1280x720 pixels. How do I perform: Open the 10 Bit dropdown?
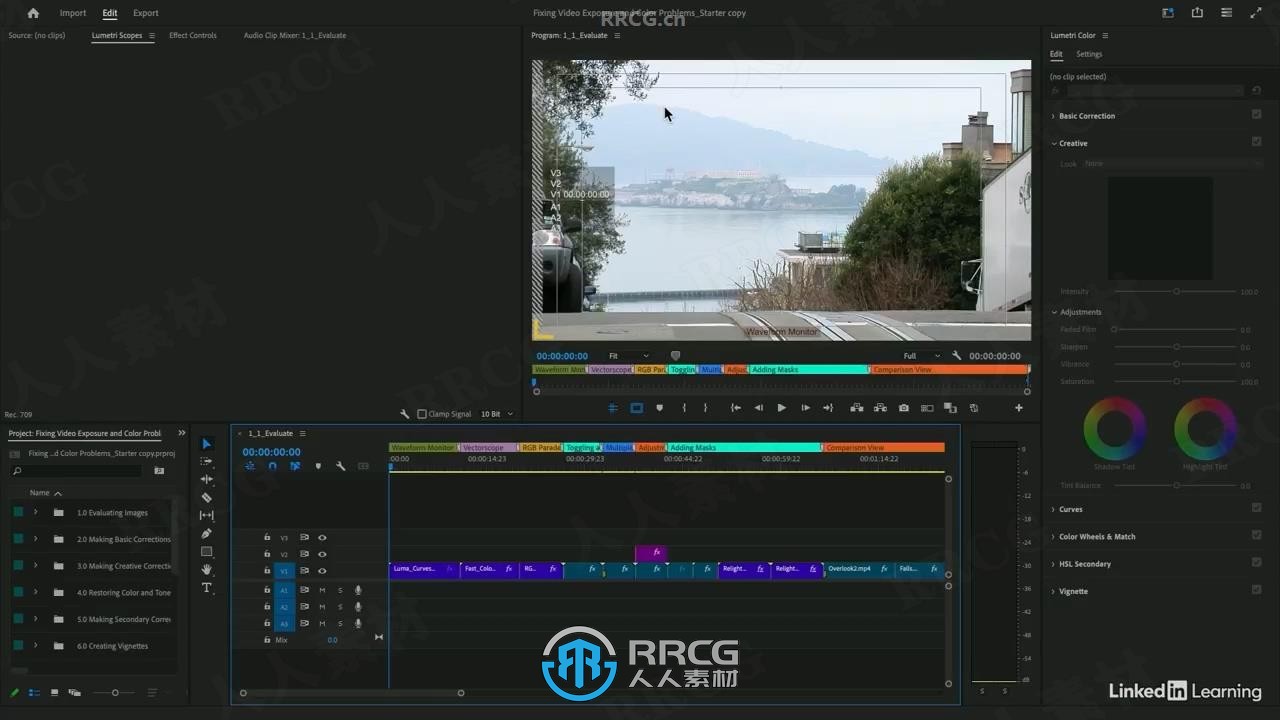(x=497, y=414)
